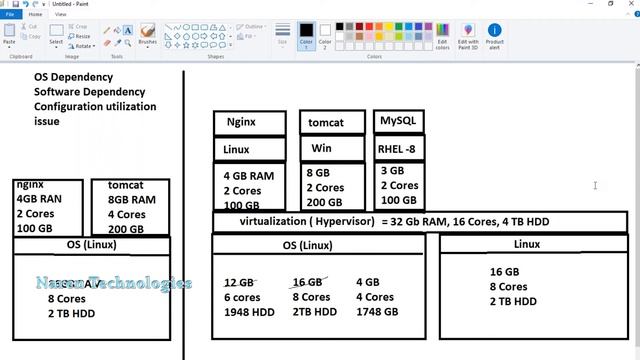Choose the Five-point star shape

click(x=186, y=45)
